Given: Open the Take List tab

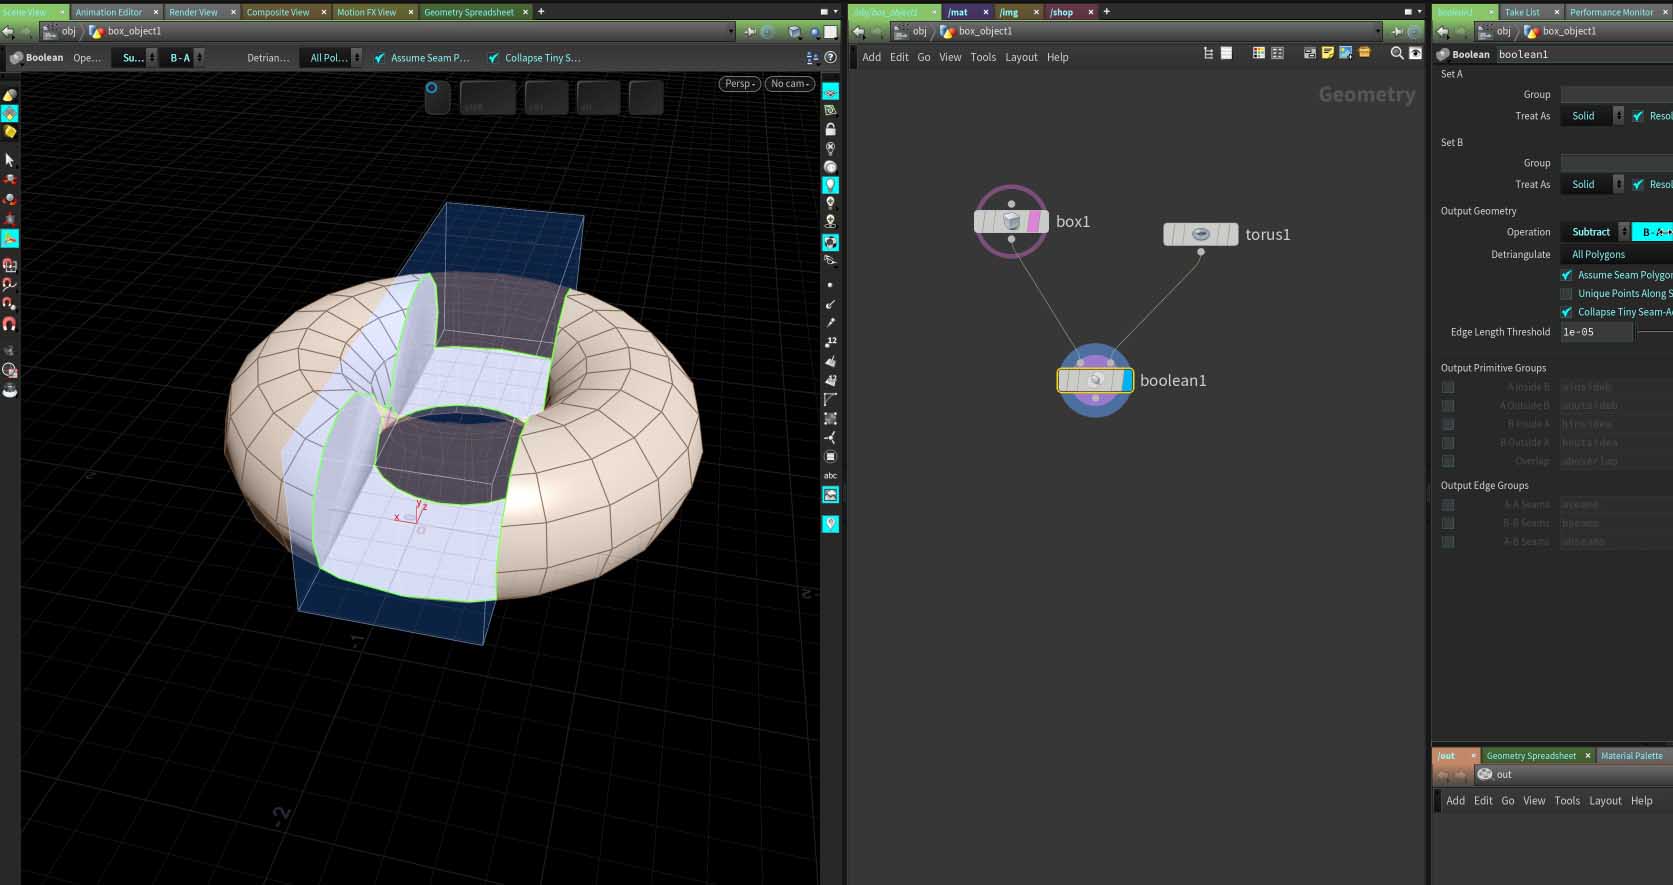Looking at the screenshot, I should point(1522,12).
